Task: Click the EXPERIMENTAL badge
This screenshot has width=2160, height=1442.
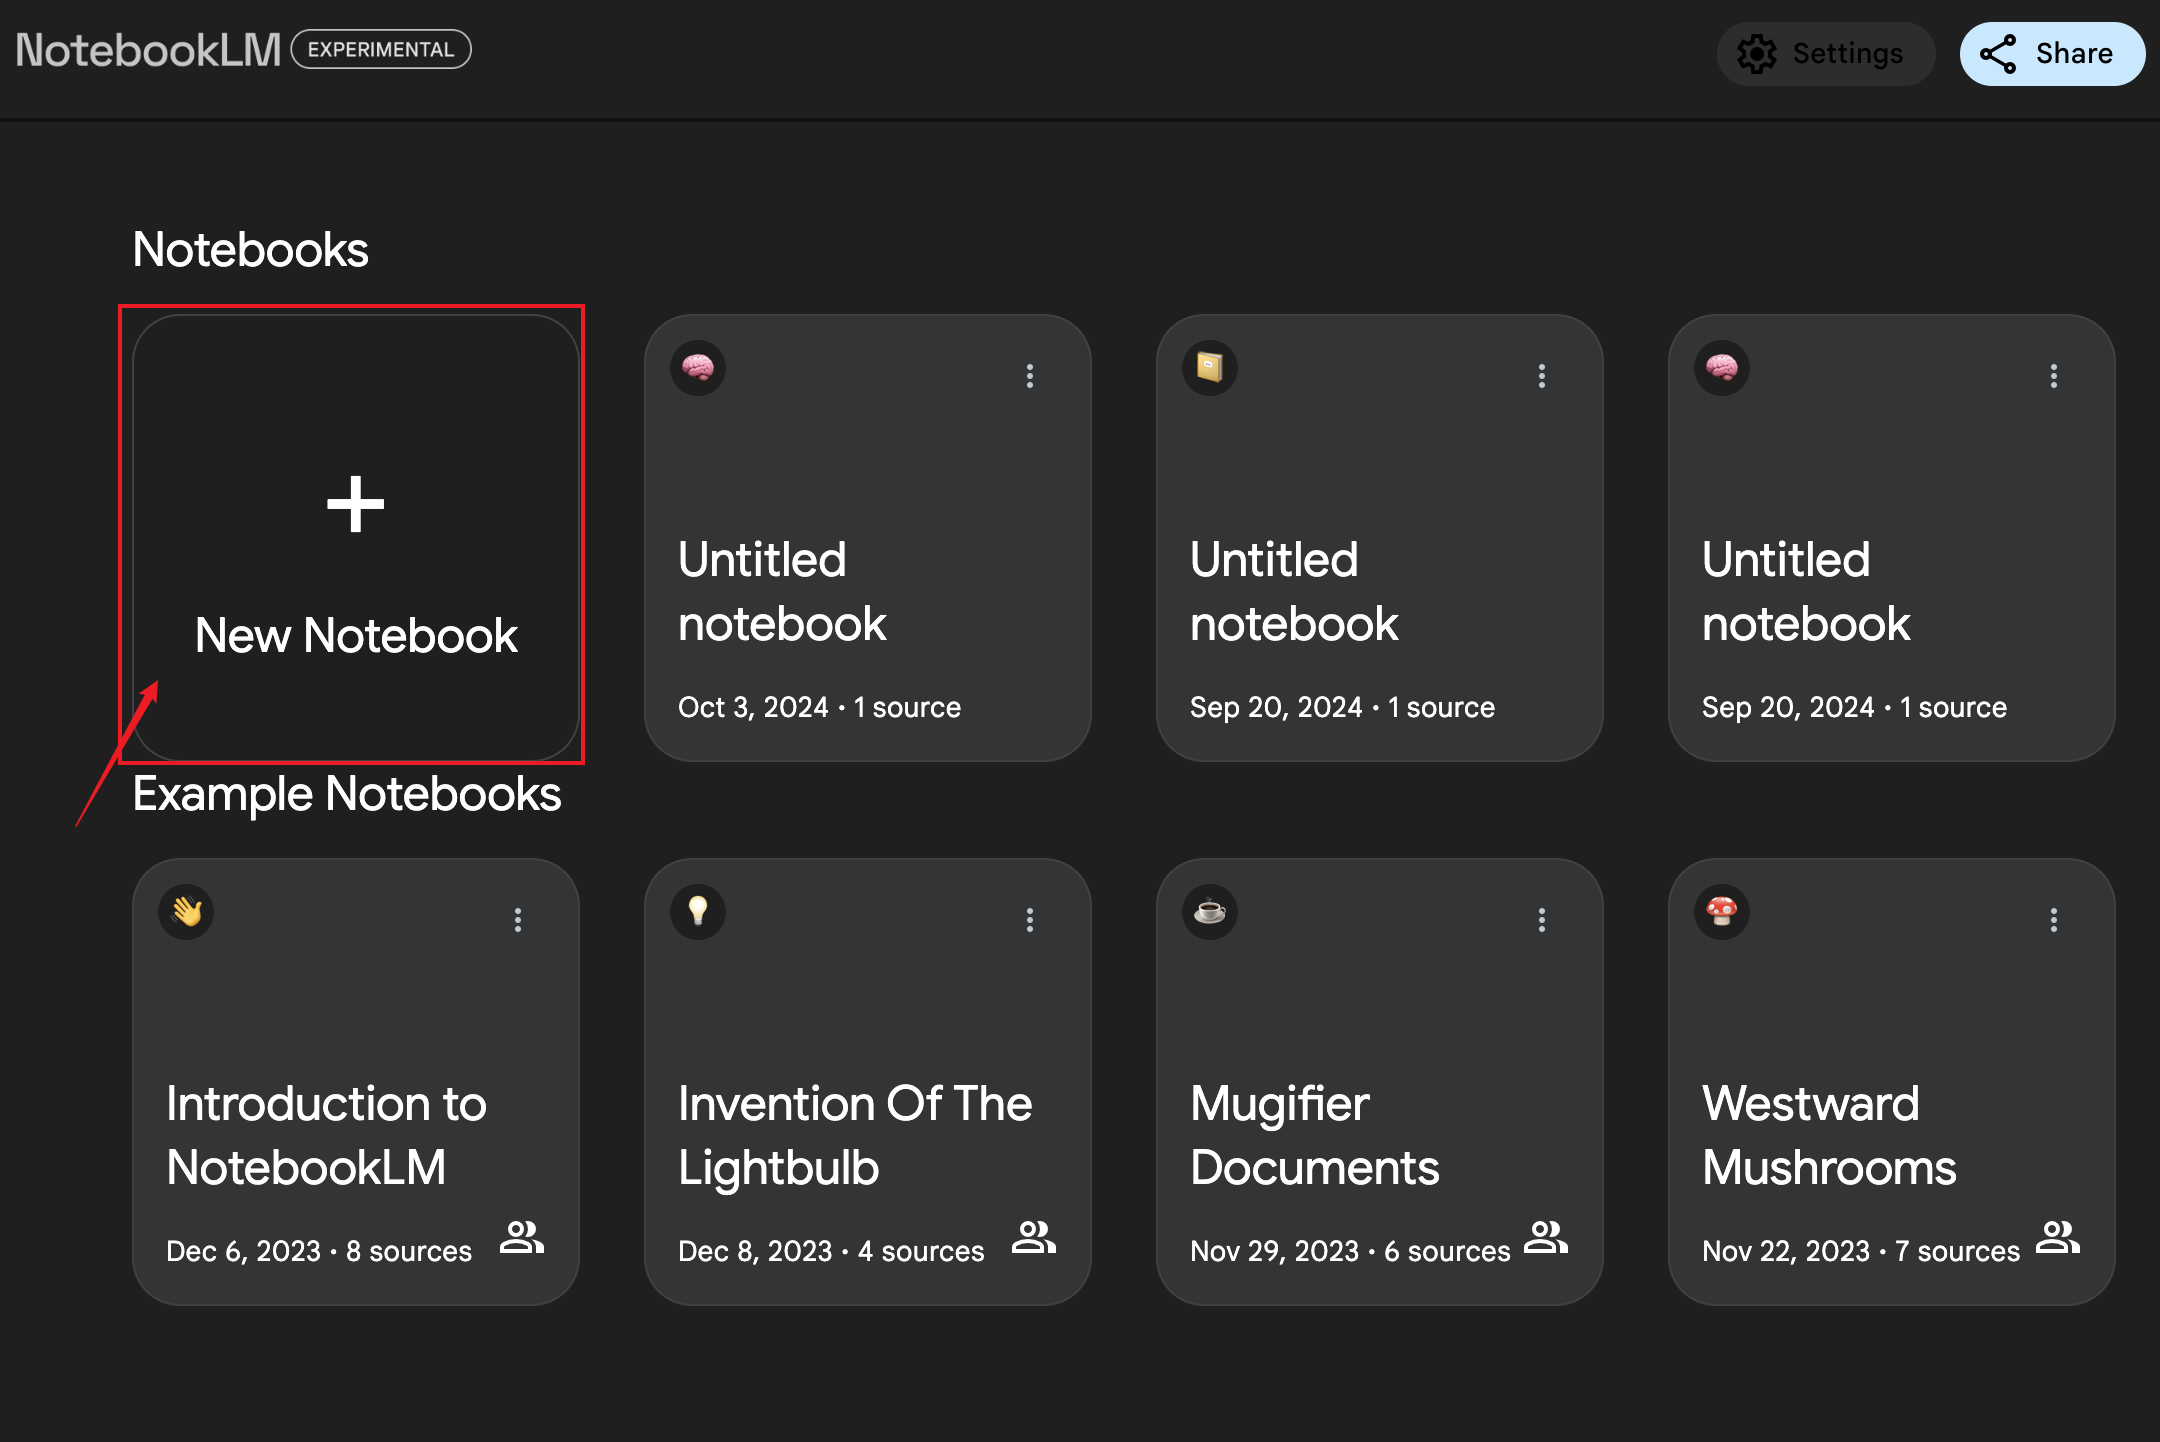Action: [x=381, y=49]
